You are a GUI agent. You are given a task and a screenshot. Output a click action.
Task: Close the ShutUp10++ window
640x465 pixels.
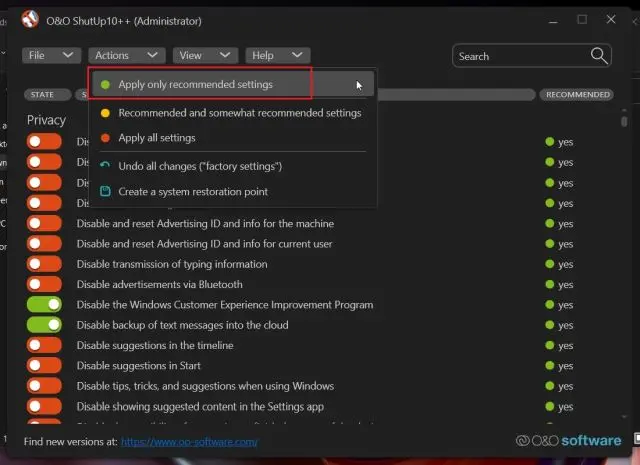click(611, 19)
